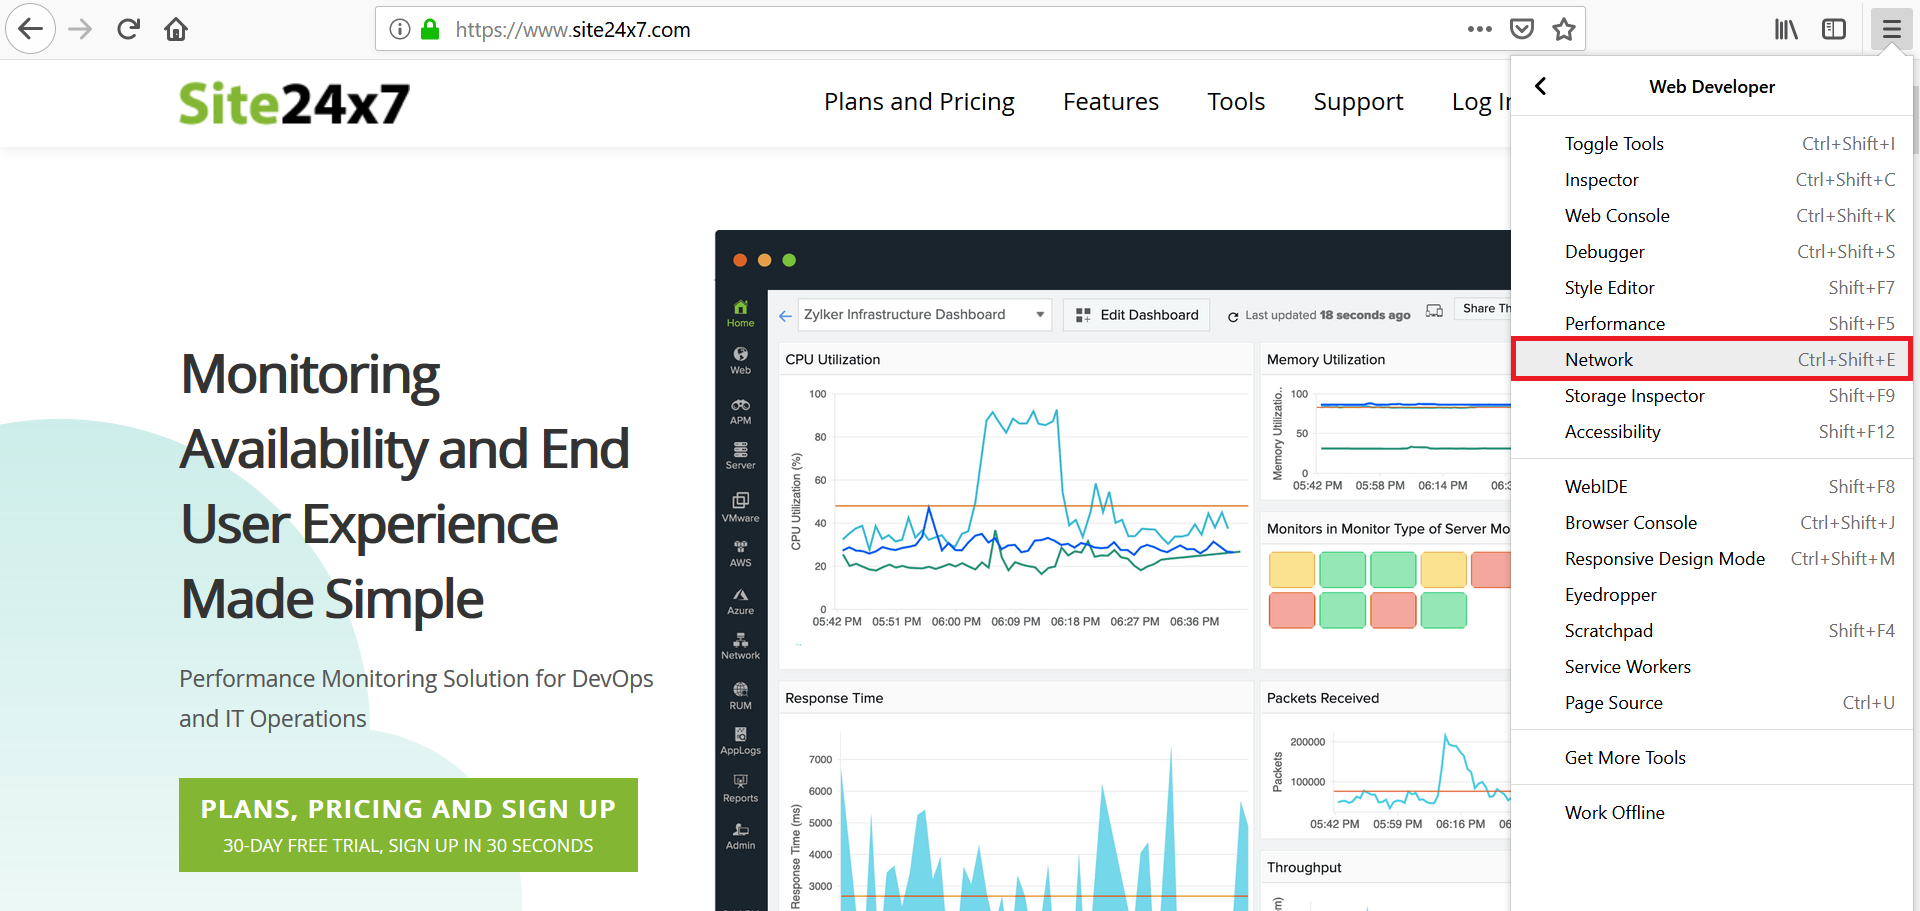Open Home icon in dashboard sidebar
Screen dimensions: 1920x911
(x=741, y=313)
